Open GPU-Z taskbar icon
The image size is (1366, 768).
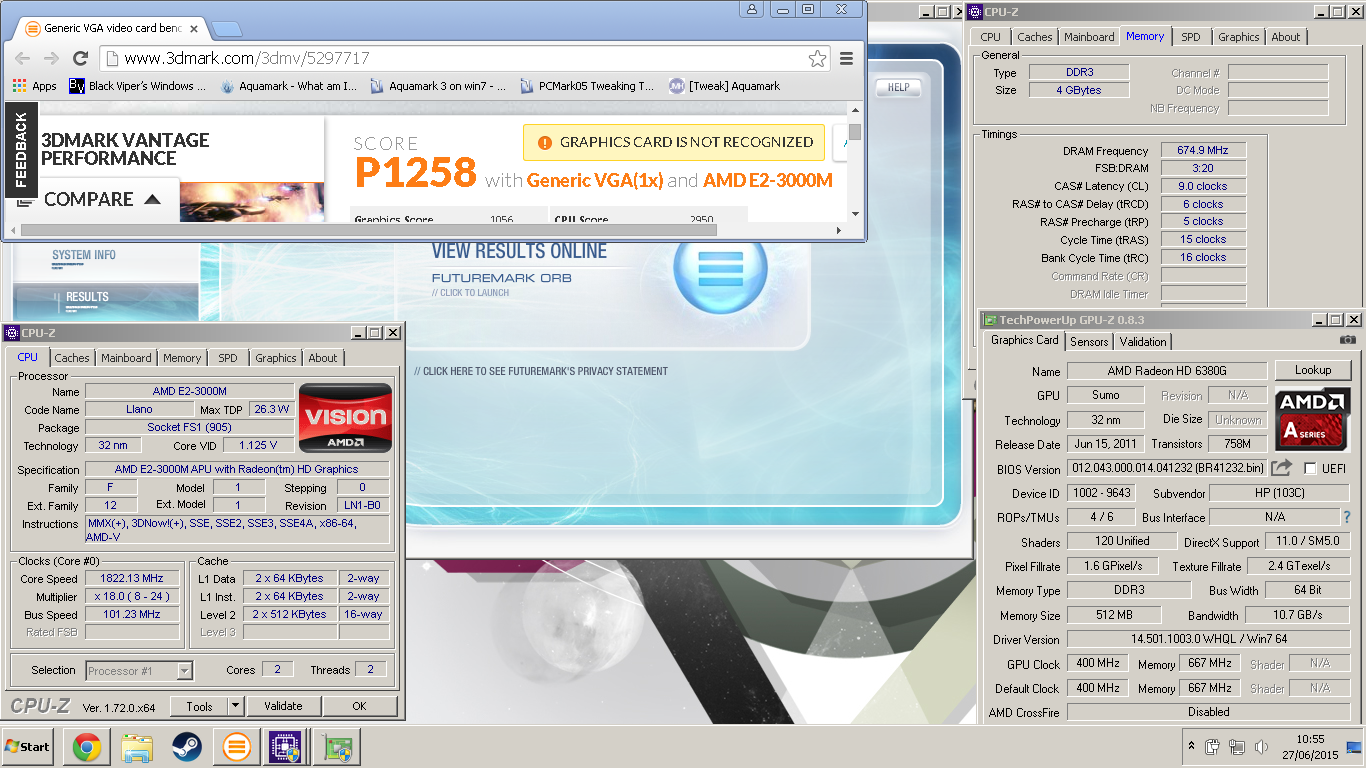[338, 747]
